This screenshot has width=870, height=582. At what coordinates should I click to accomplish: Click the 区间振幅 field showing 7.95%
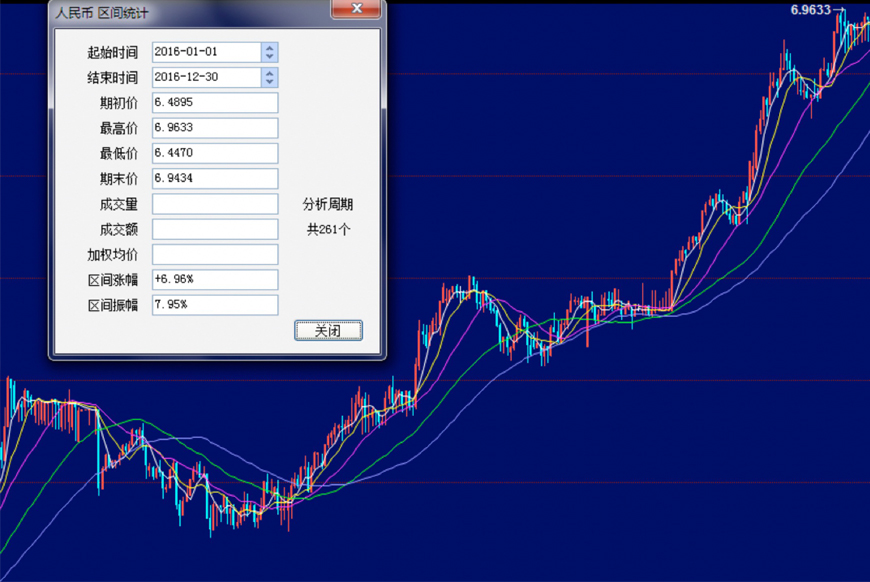214,304
